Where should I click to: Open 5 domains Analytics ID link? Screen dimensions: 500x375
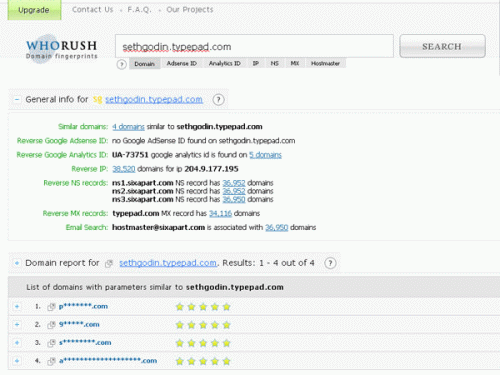click(265, 155)
